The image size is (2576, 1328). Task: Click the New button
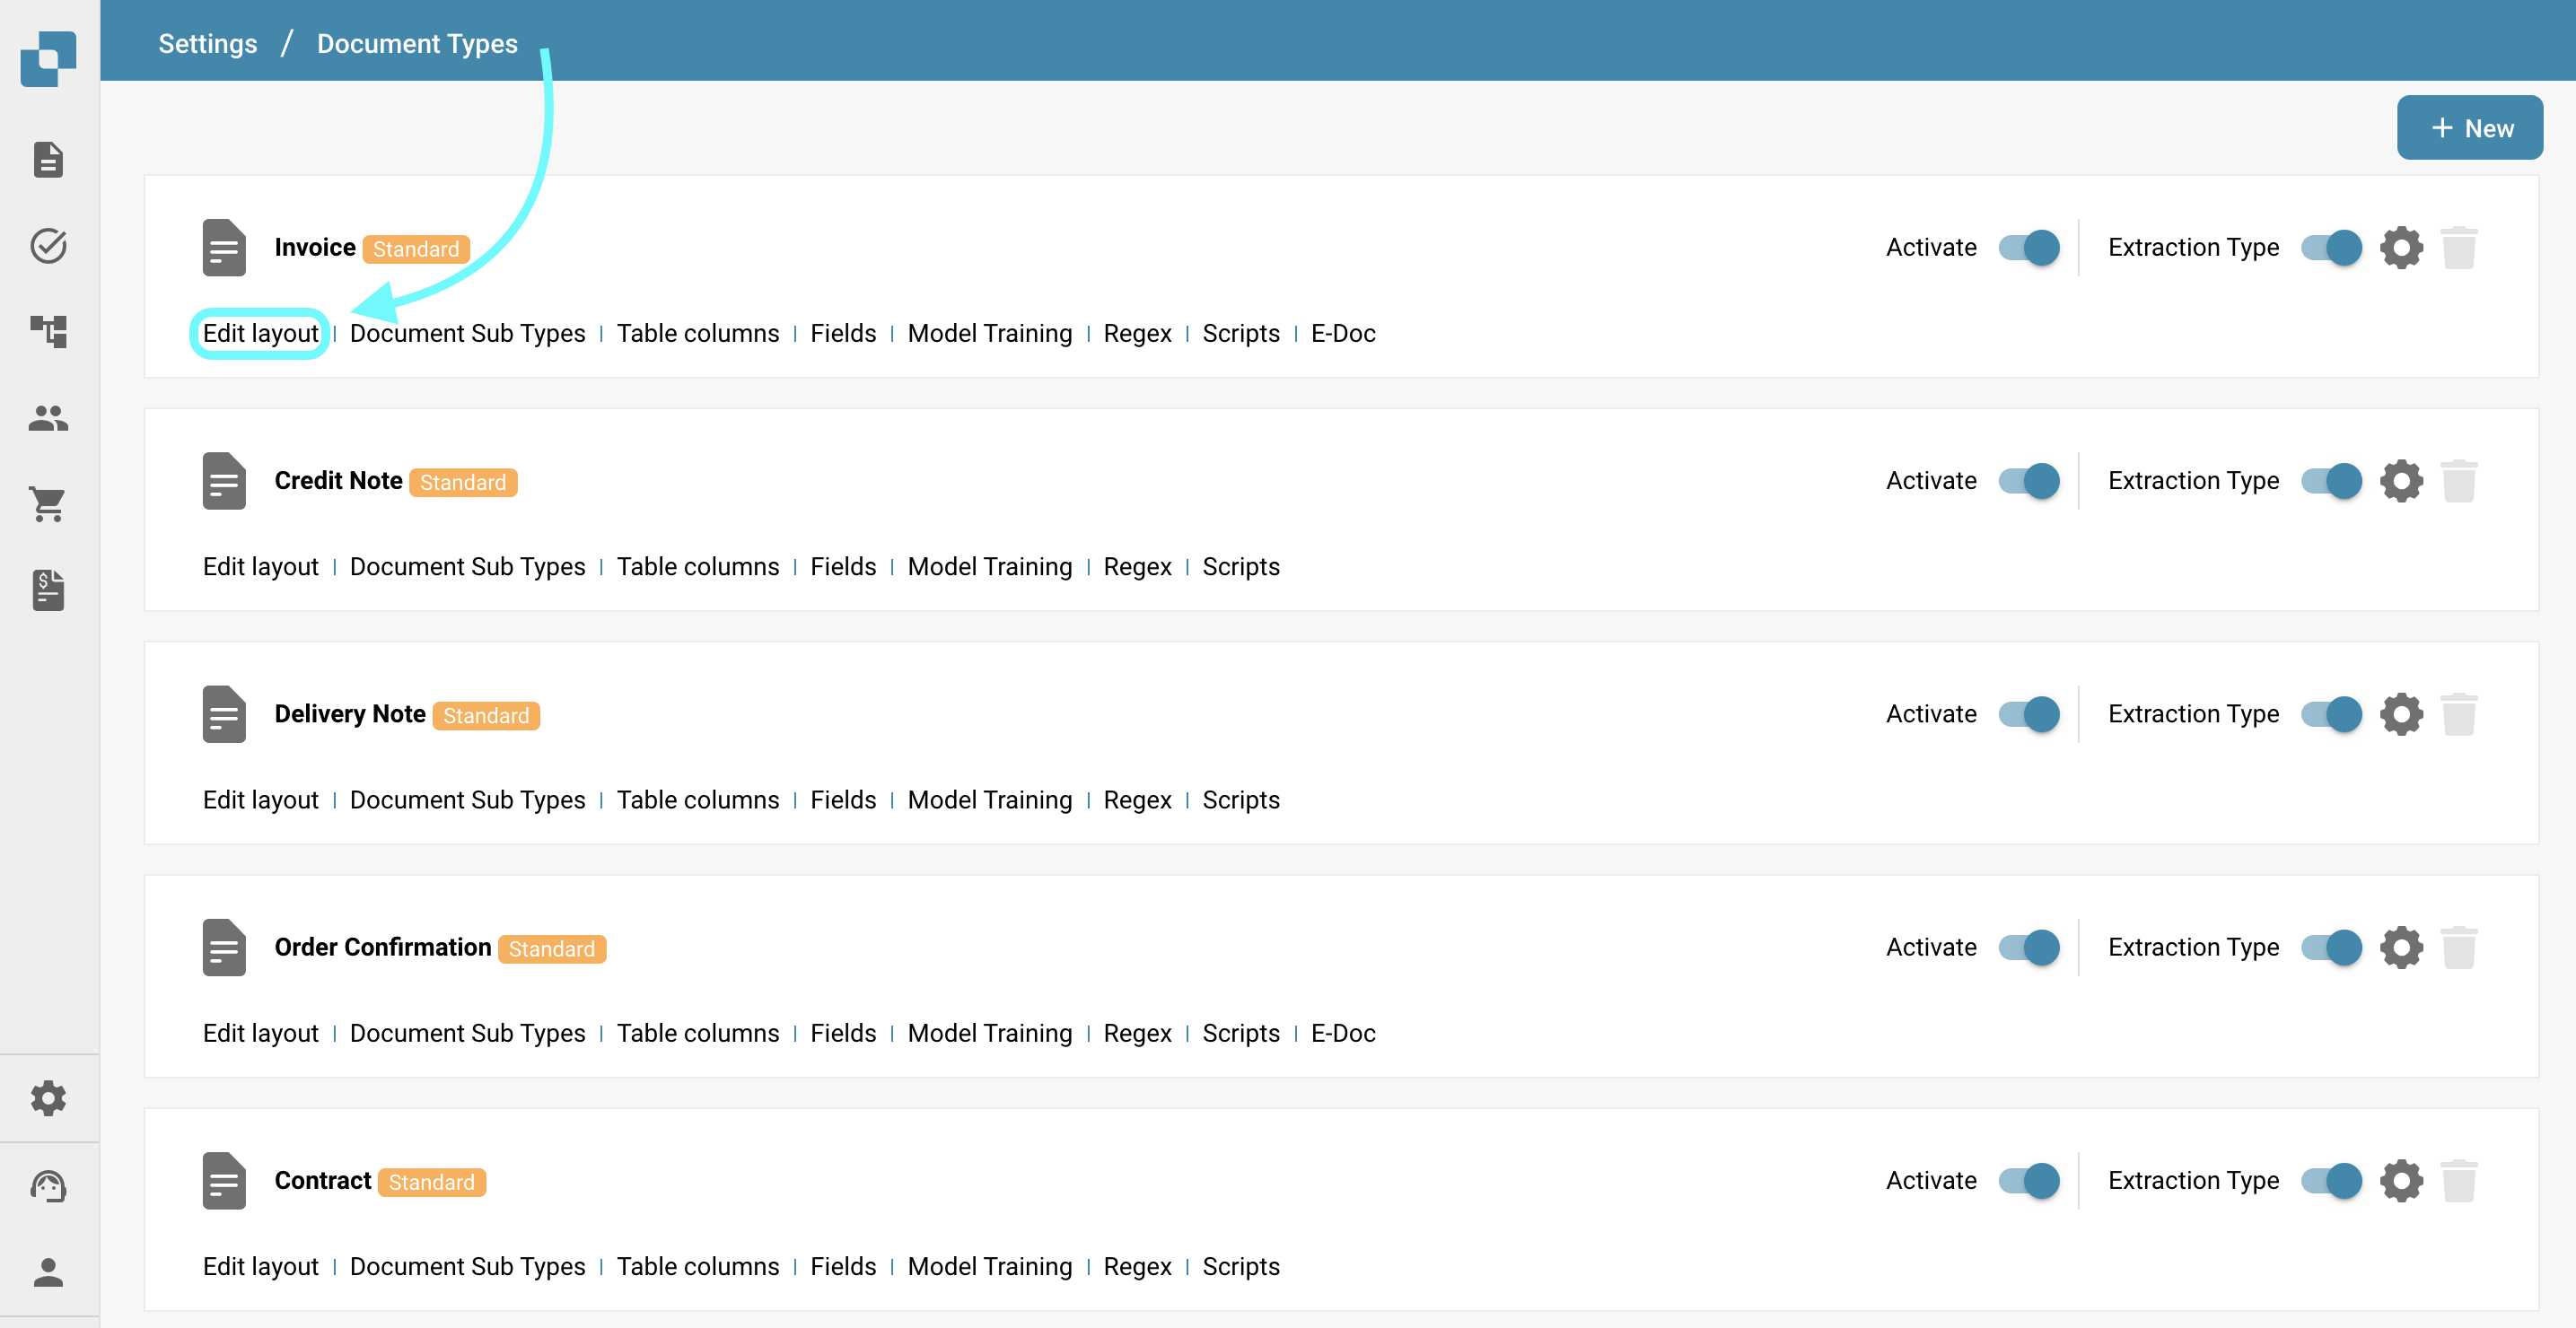pyautogui.click(x=2468, y=128)
